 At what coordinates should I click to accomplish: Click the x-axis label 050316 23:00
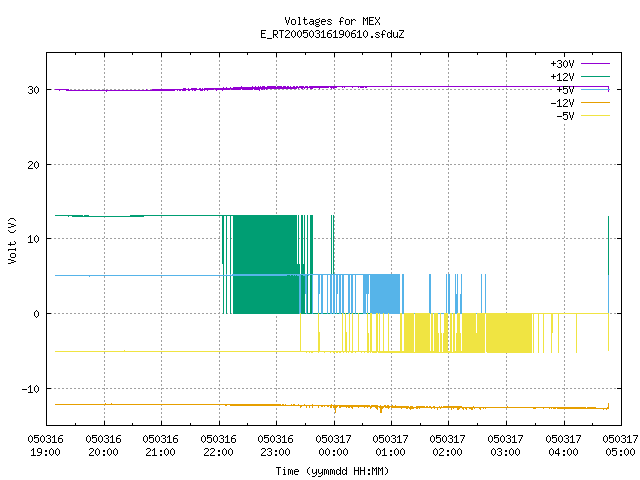click(x=276, y=445)
